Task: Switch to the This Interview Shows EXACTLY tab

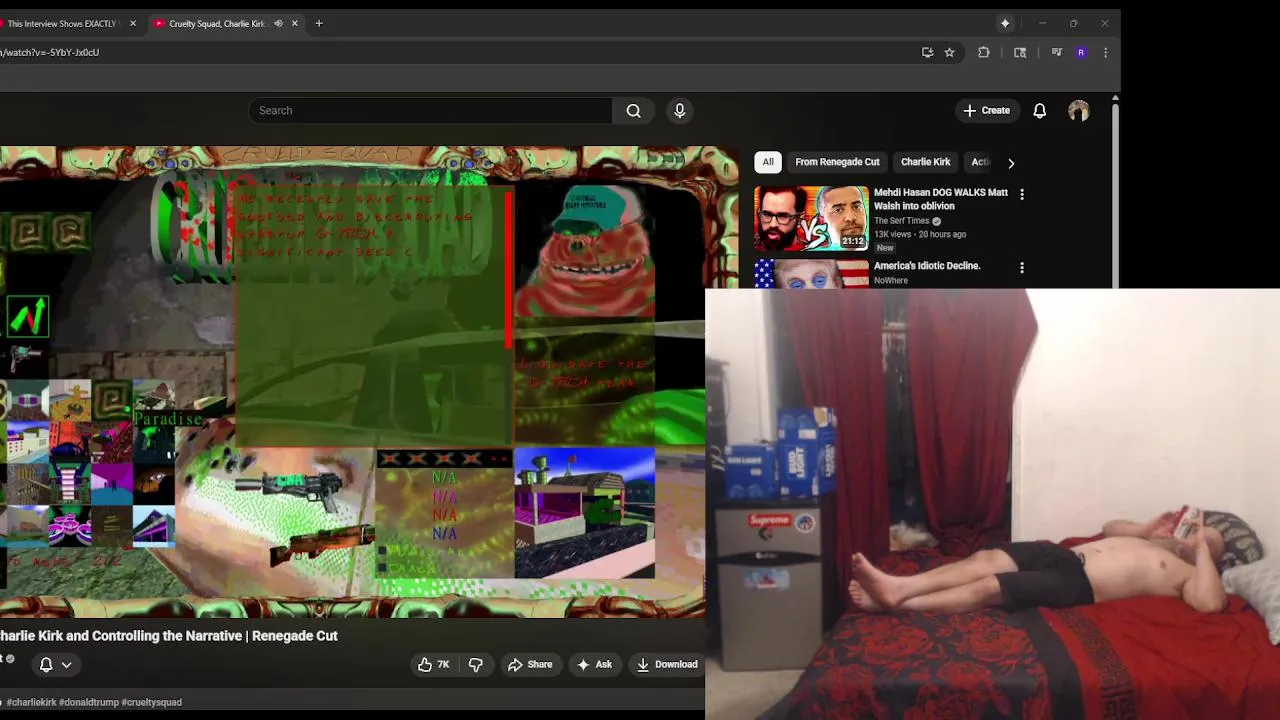Action: click(x=62, y=23)
